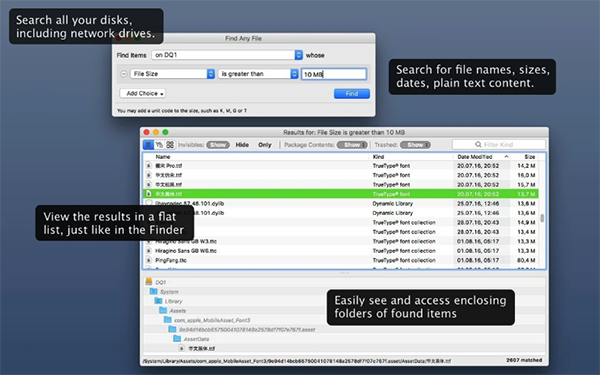Remove the File Size search criterion
This screenshot has height=375, width=600.
point(124,74)
